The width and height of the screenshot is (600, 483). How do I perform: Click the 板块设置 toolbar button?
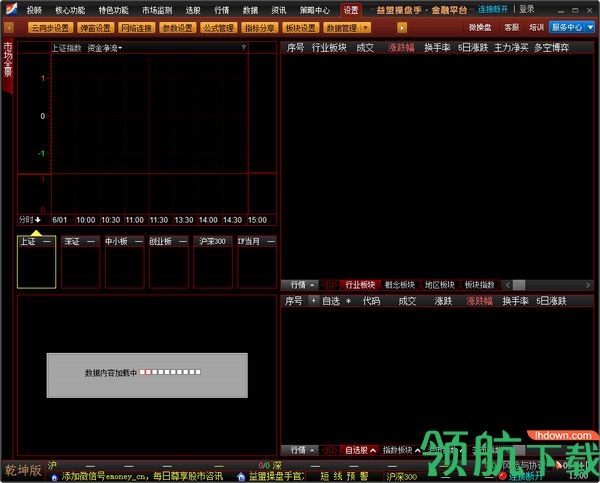pyautogui.click(x=300, y=28)
